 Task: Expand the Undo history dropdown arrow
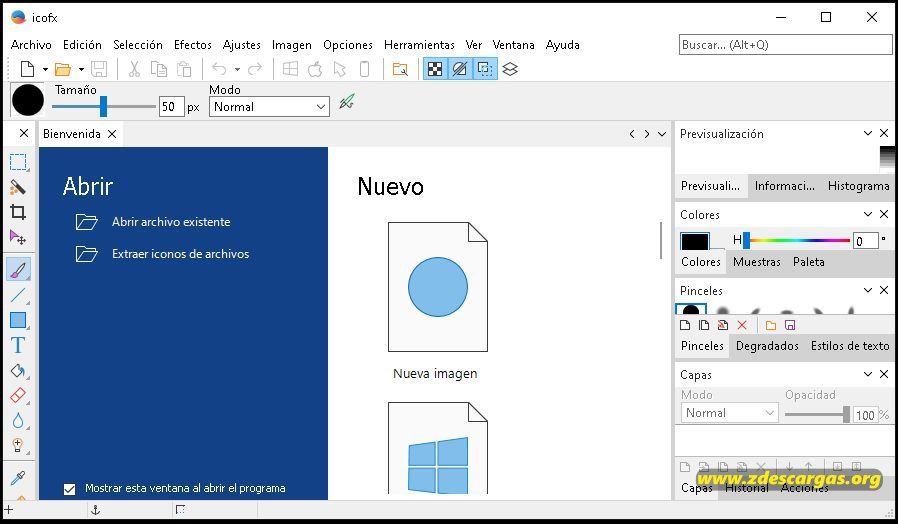coord(237,69)
